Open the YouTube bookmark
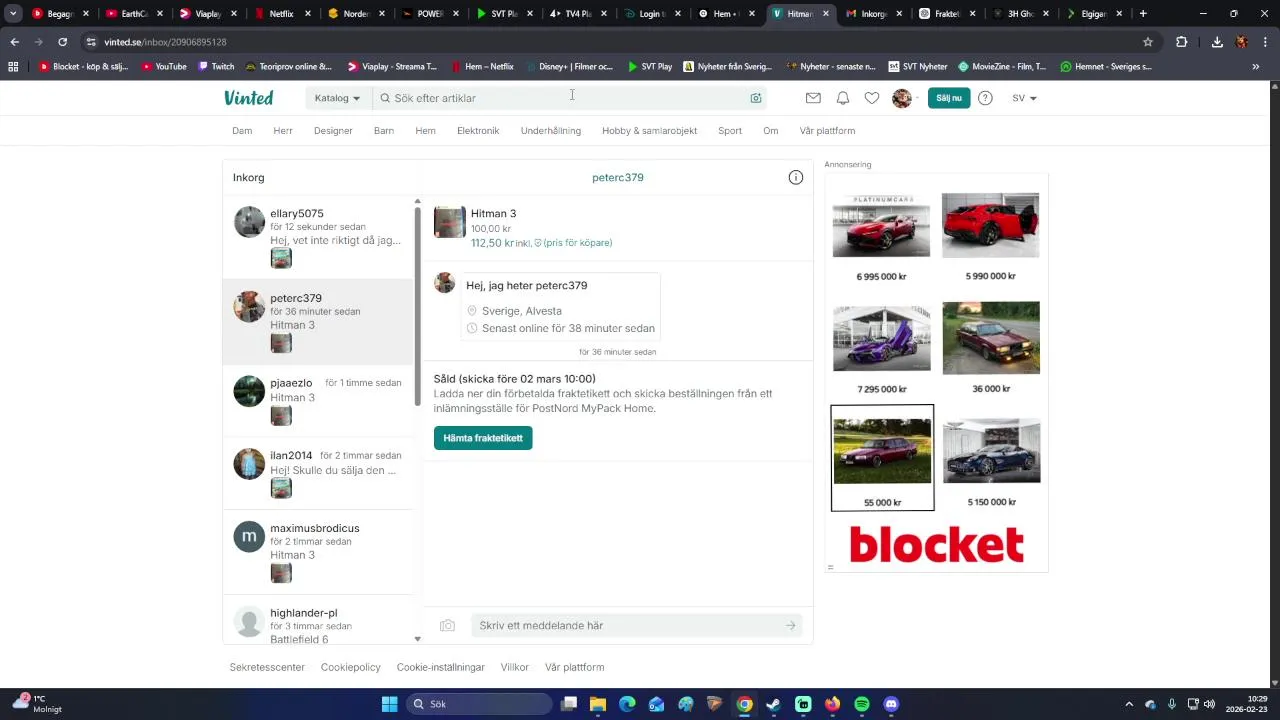This screenshot has height=720, width=1280. click(x=164, y=67)
